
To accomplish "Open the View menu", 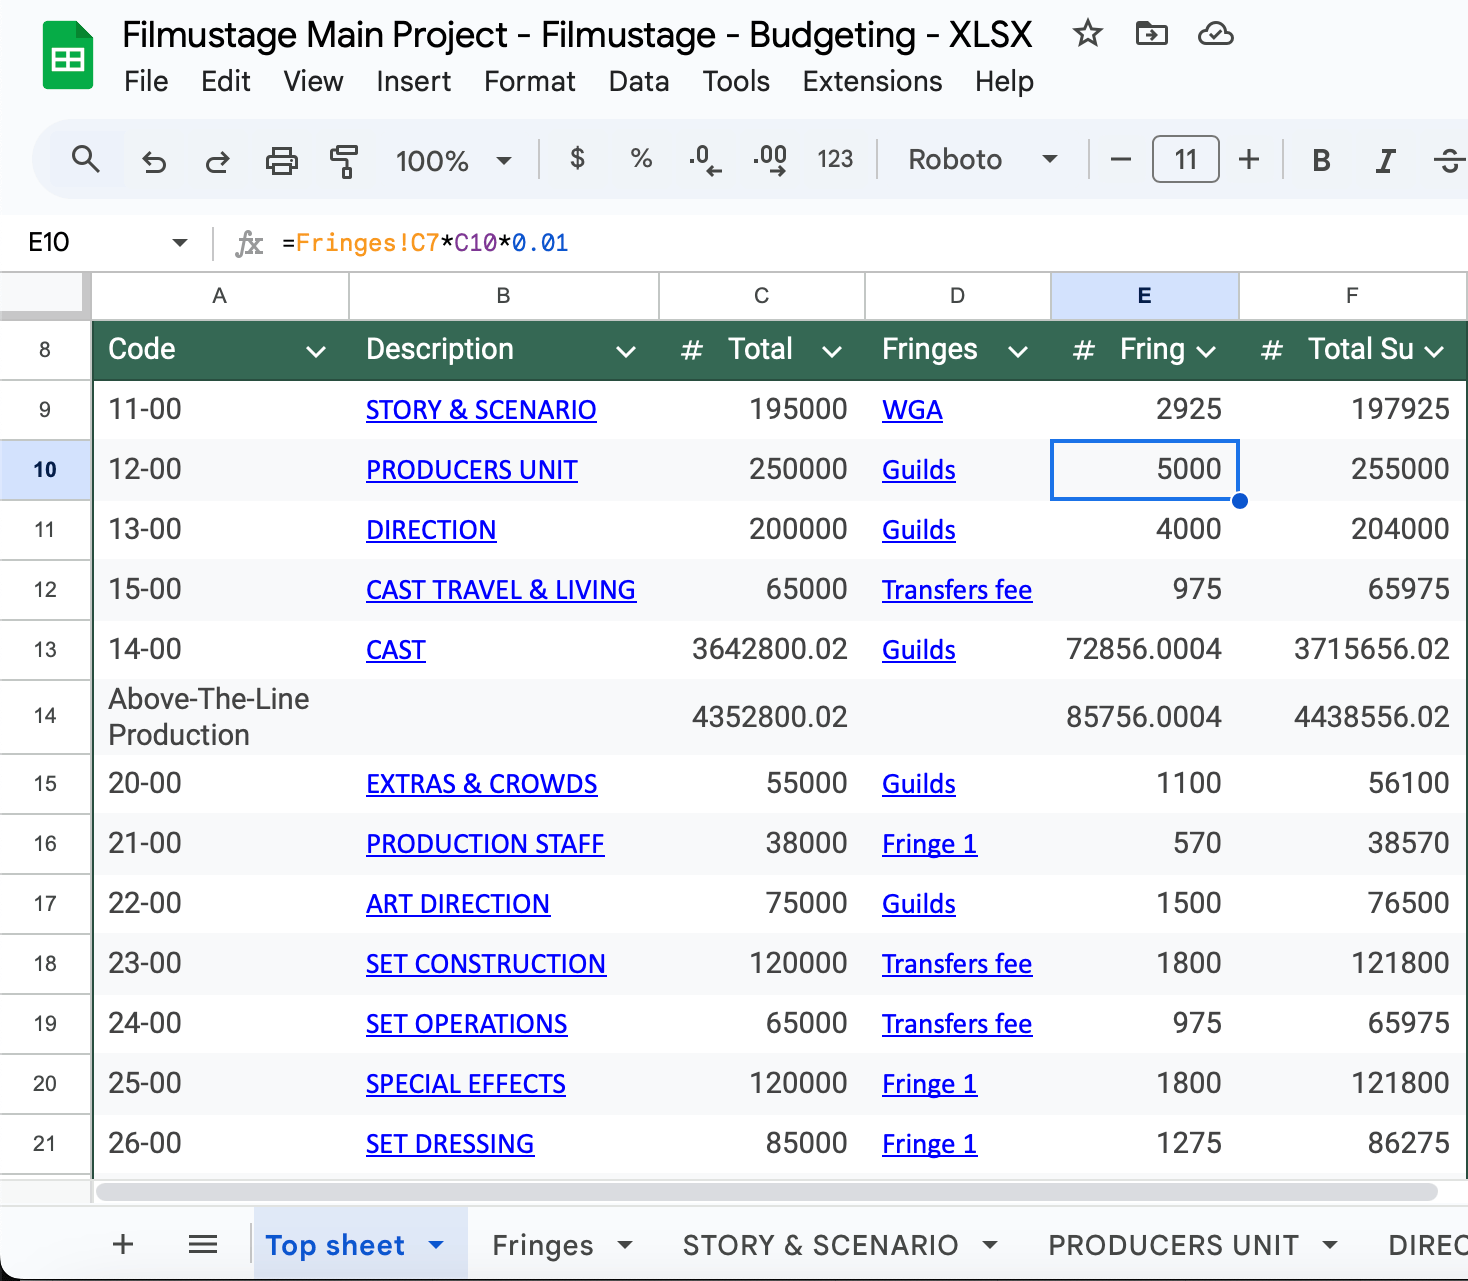I will pos(313,81).
